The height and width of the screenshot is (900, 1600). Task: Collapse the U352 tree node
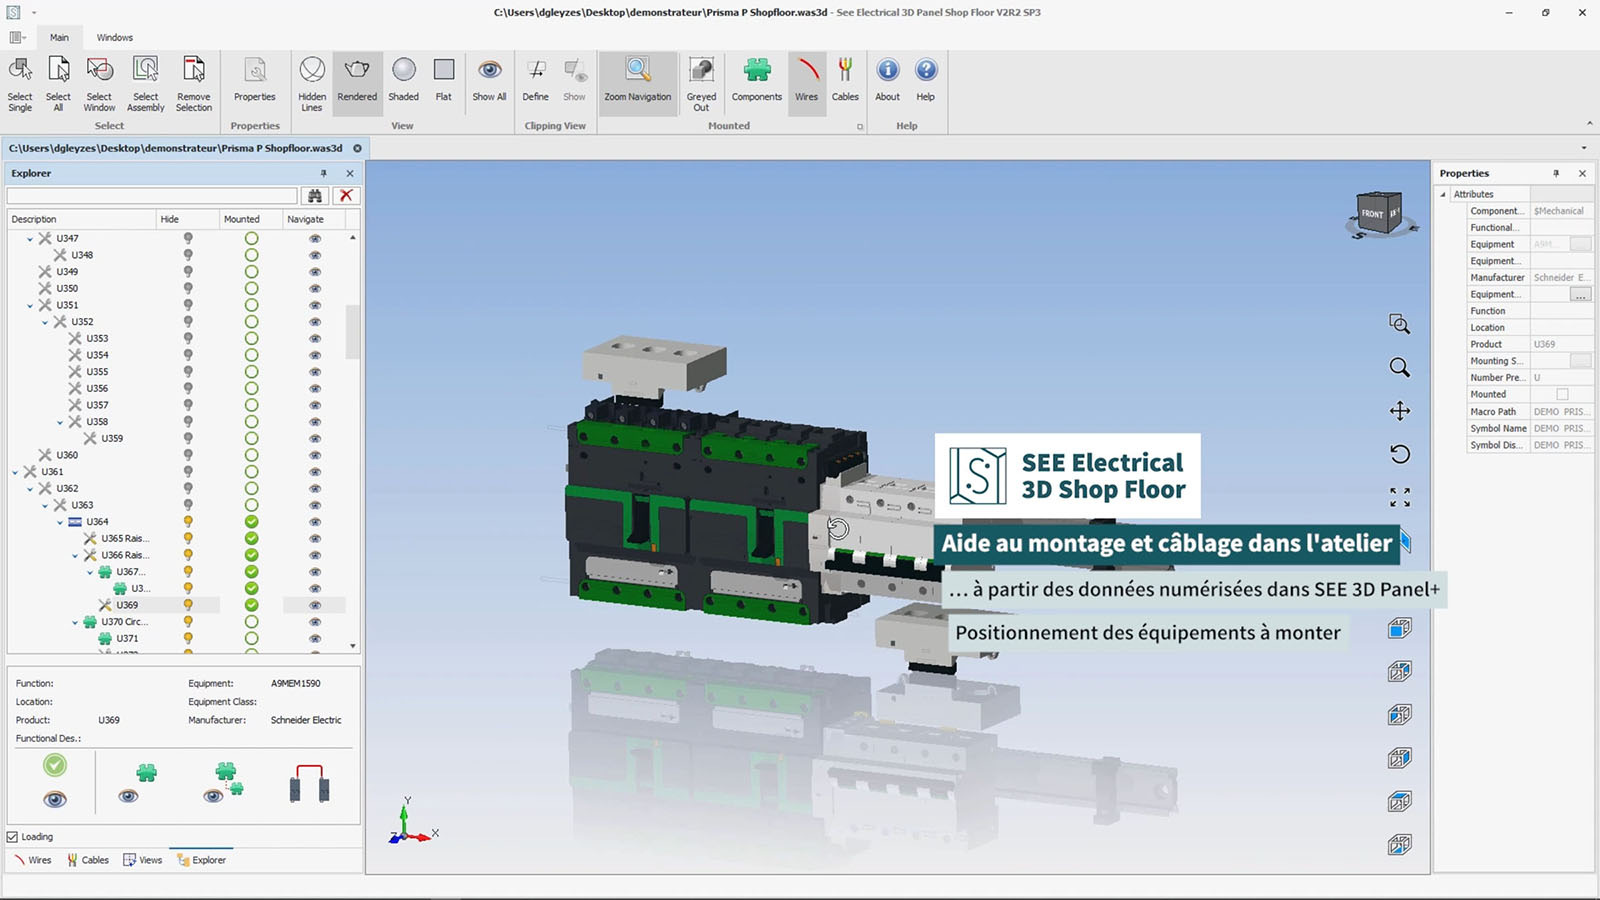[x=45, y=322]
